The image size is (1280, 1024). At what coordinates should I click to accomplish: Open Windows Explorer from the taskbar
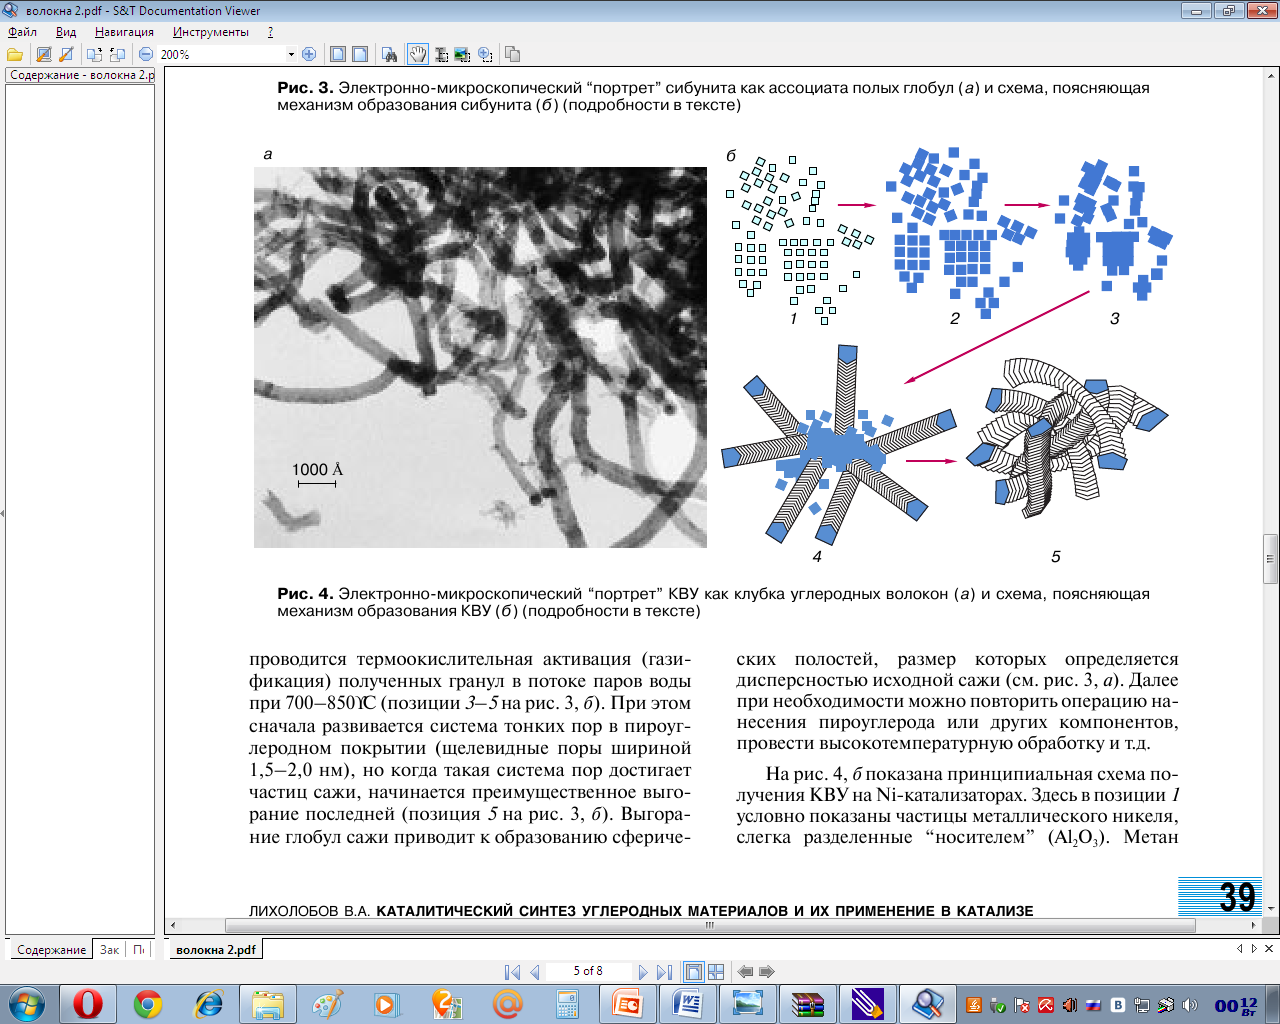click(x=267, y=1003)
